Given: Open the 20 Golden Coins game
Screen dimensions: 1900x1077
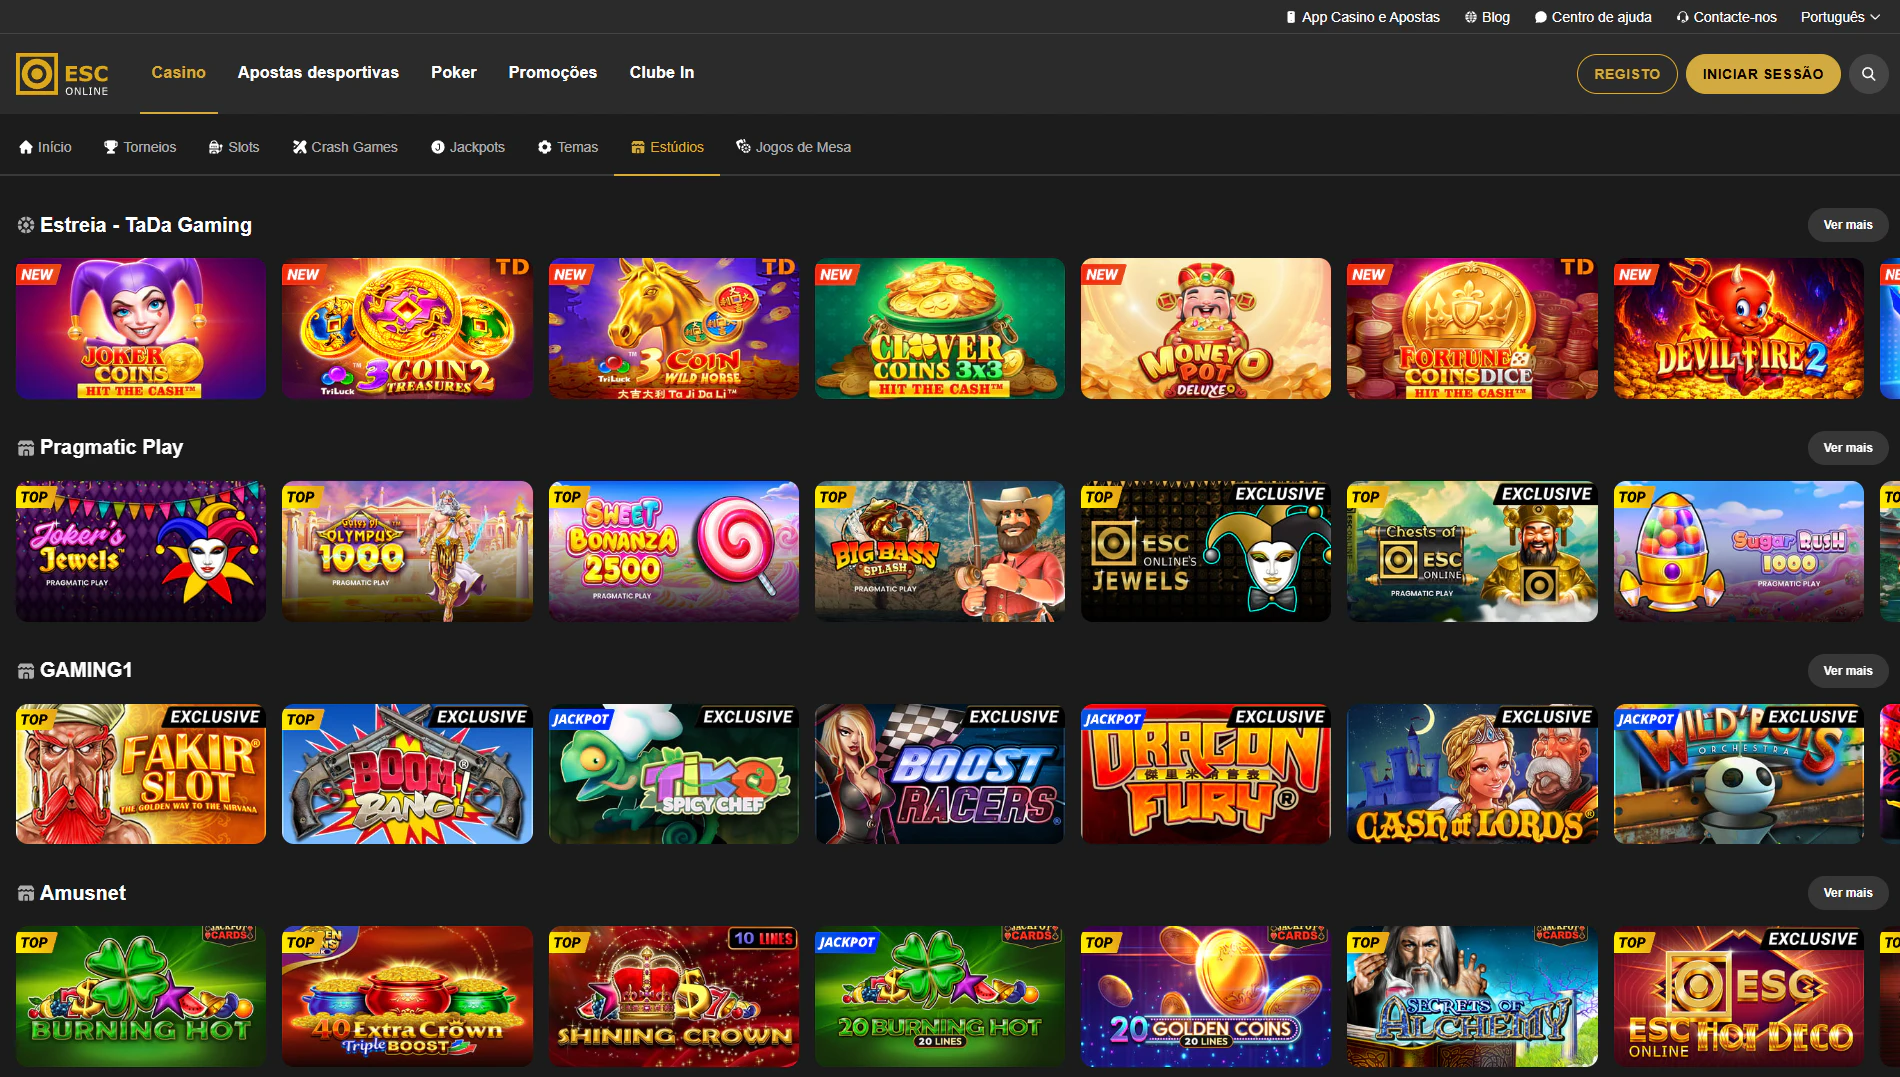Looking at the screenshot, I should 1206,996.
